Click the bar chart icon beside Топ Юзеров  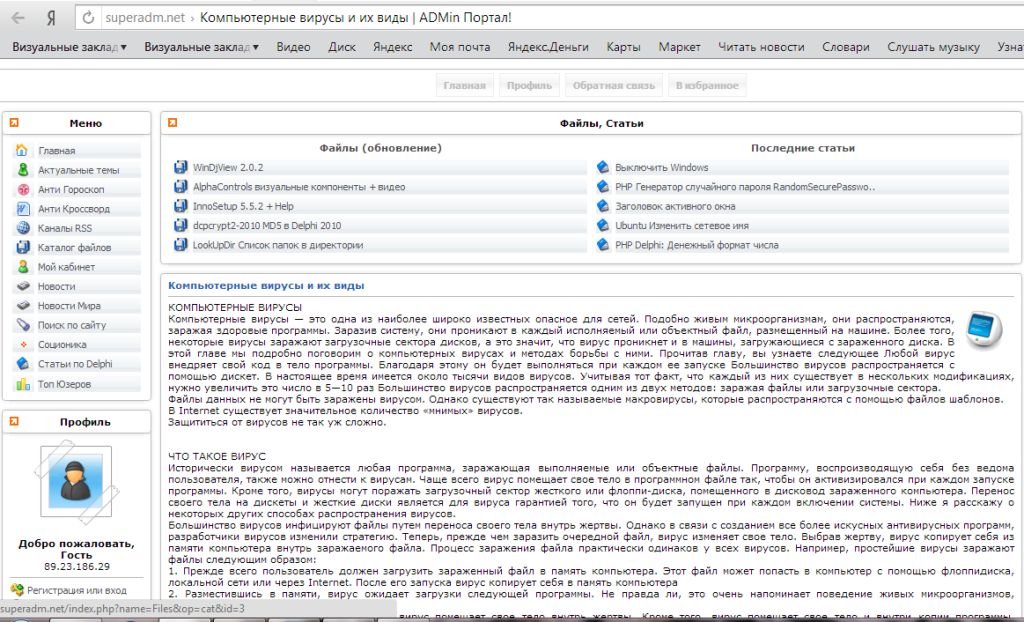coord(23,384)
